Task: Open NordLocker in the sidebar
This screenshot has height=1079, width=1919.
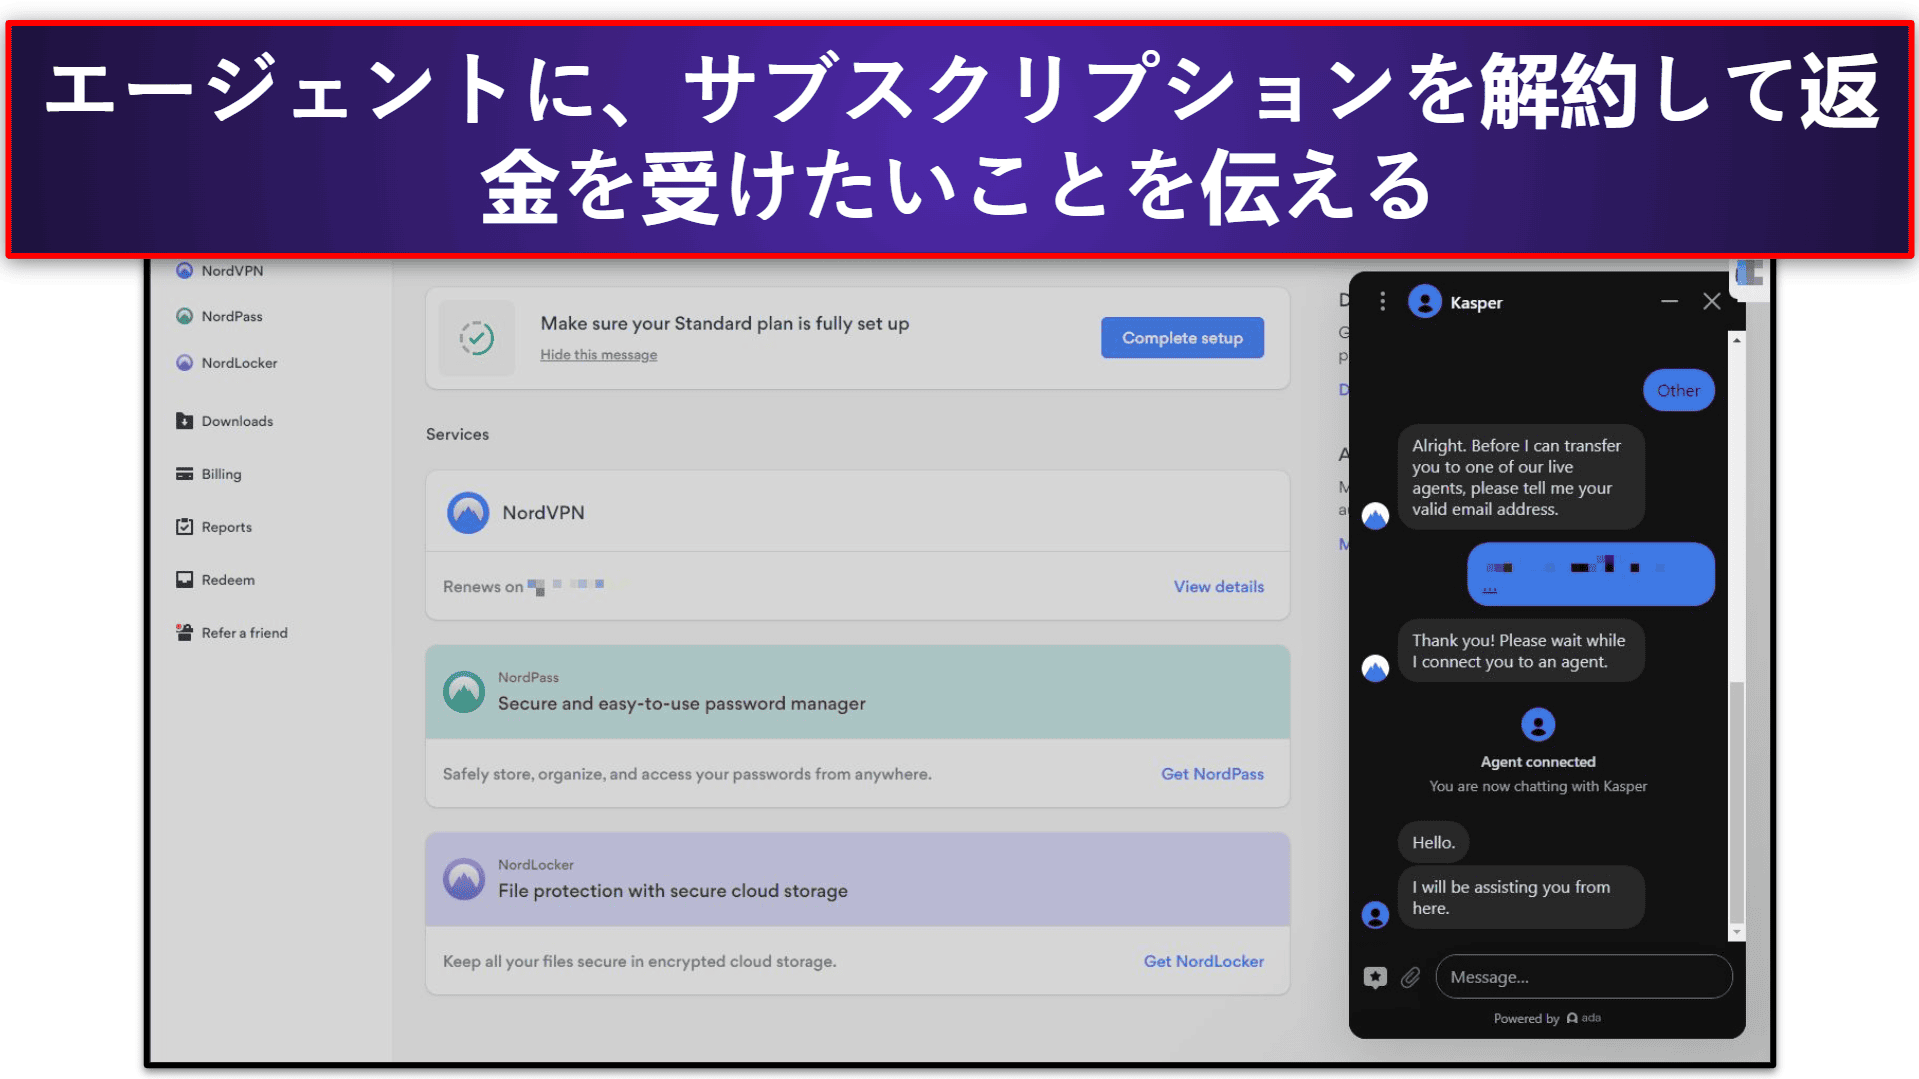Action: point(239,363)
